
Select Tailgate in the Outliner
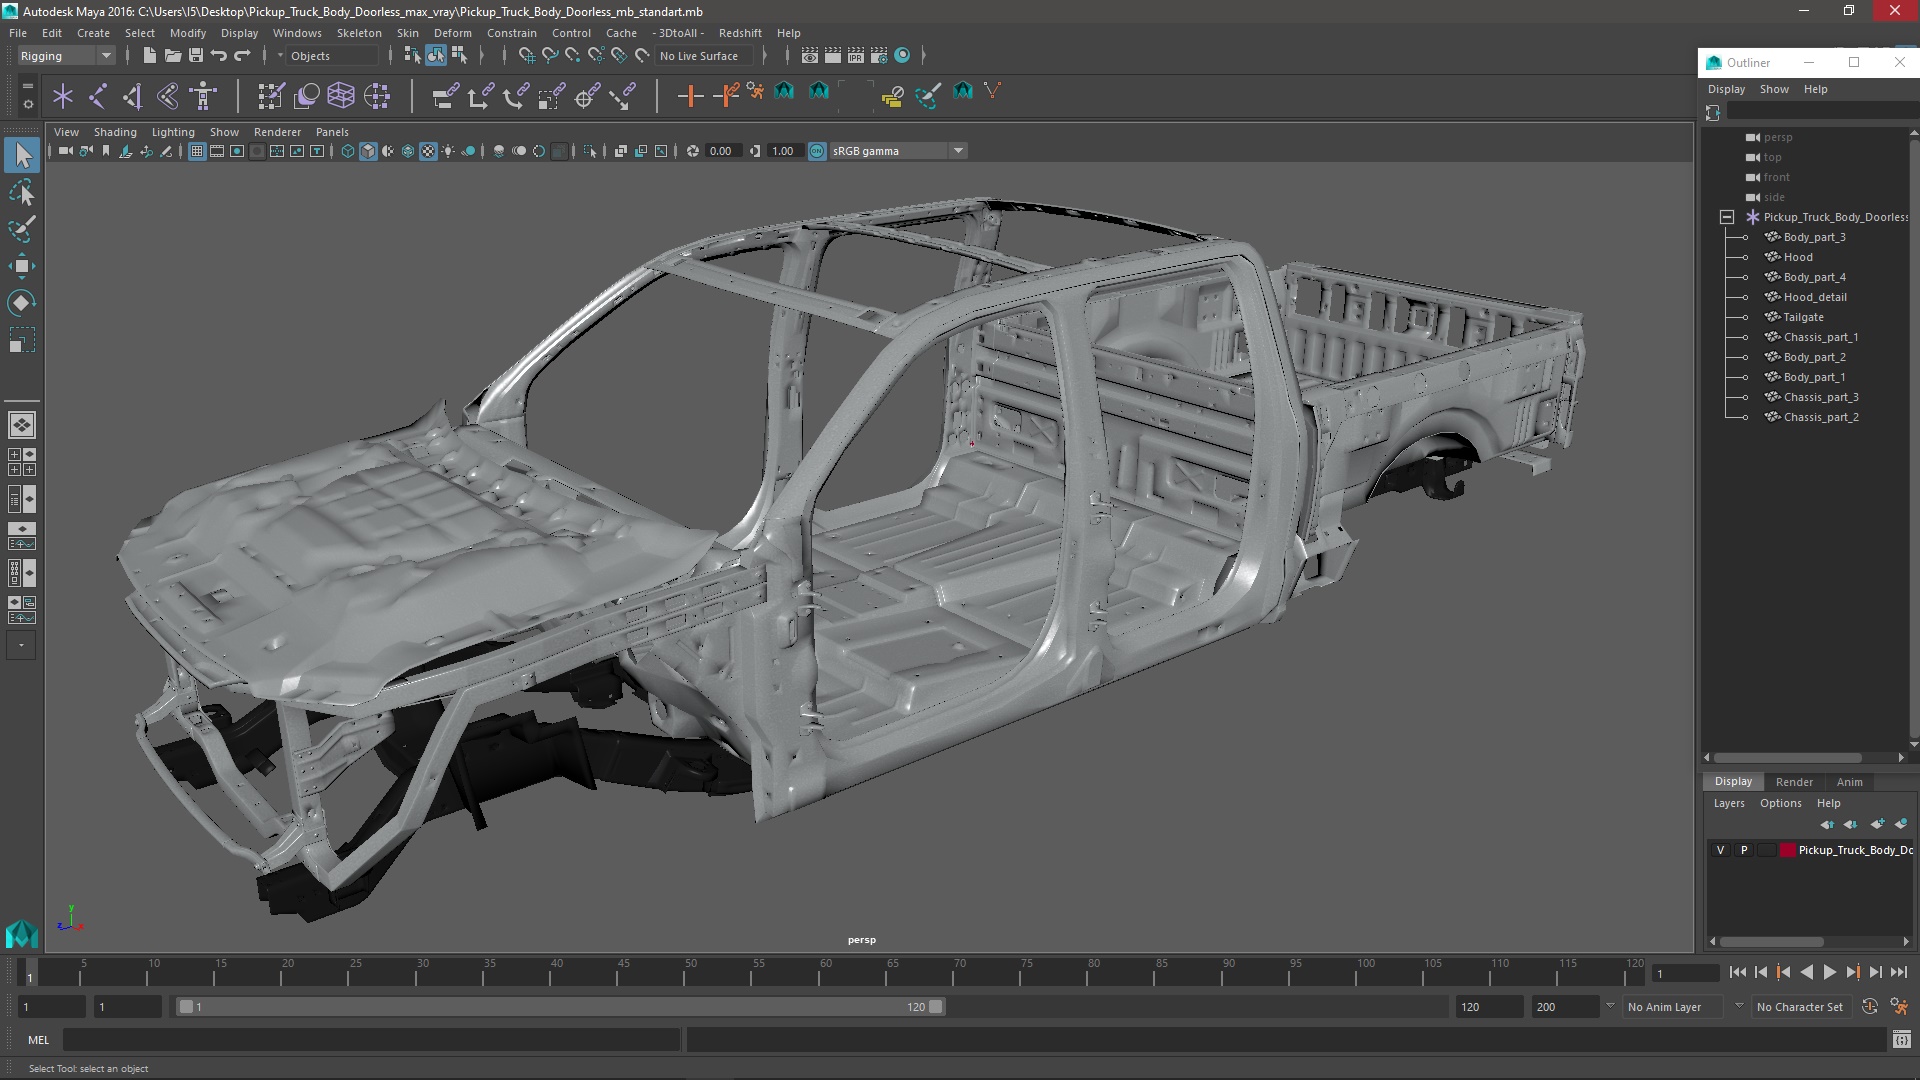click(x=1803, y=317)
